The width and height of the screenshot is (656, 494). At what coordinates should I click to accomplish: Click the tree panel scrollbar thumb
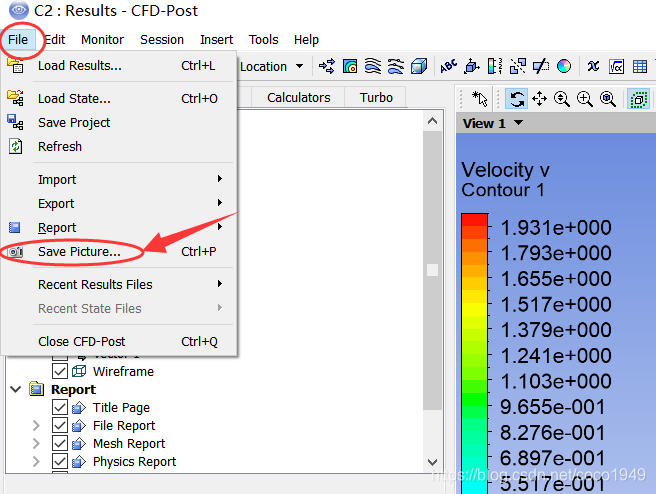(432, 270)
